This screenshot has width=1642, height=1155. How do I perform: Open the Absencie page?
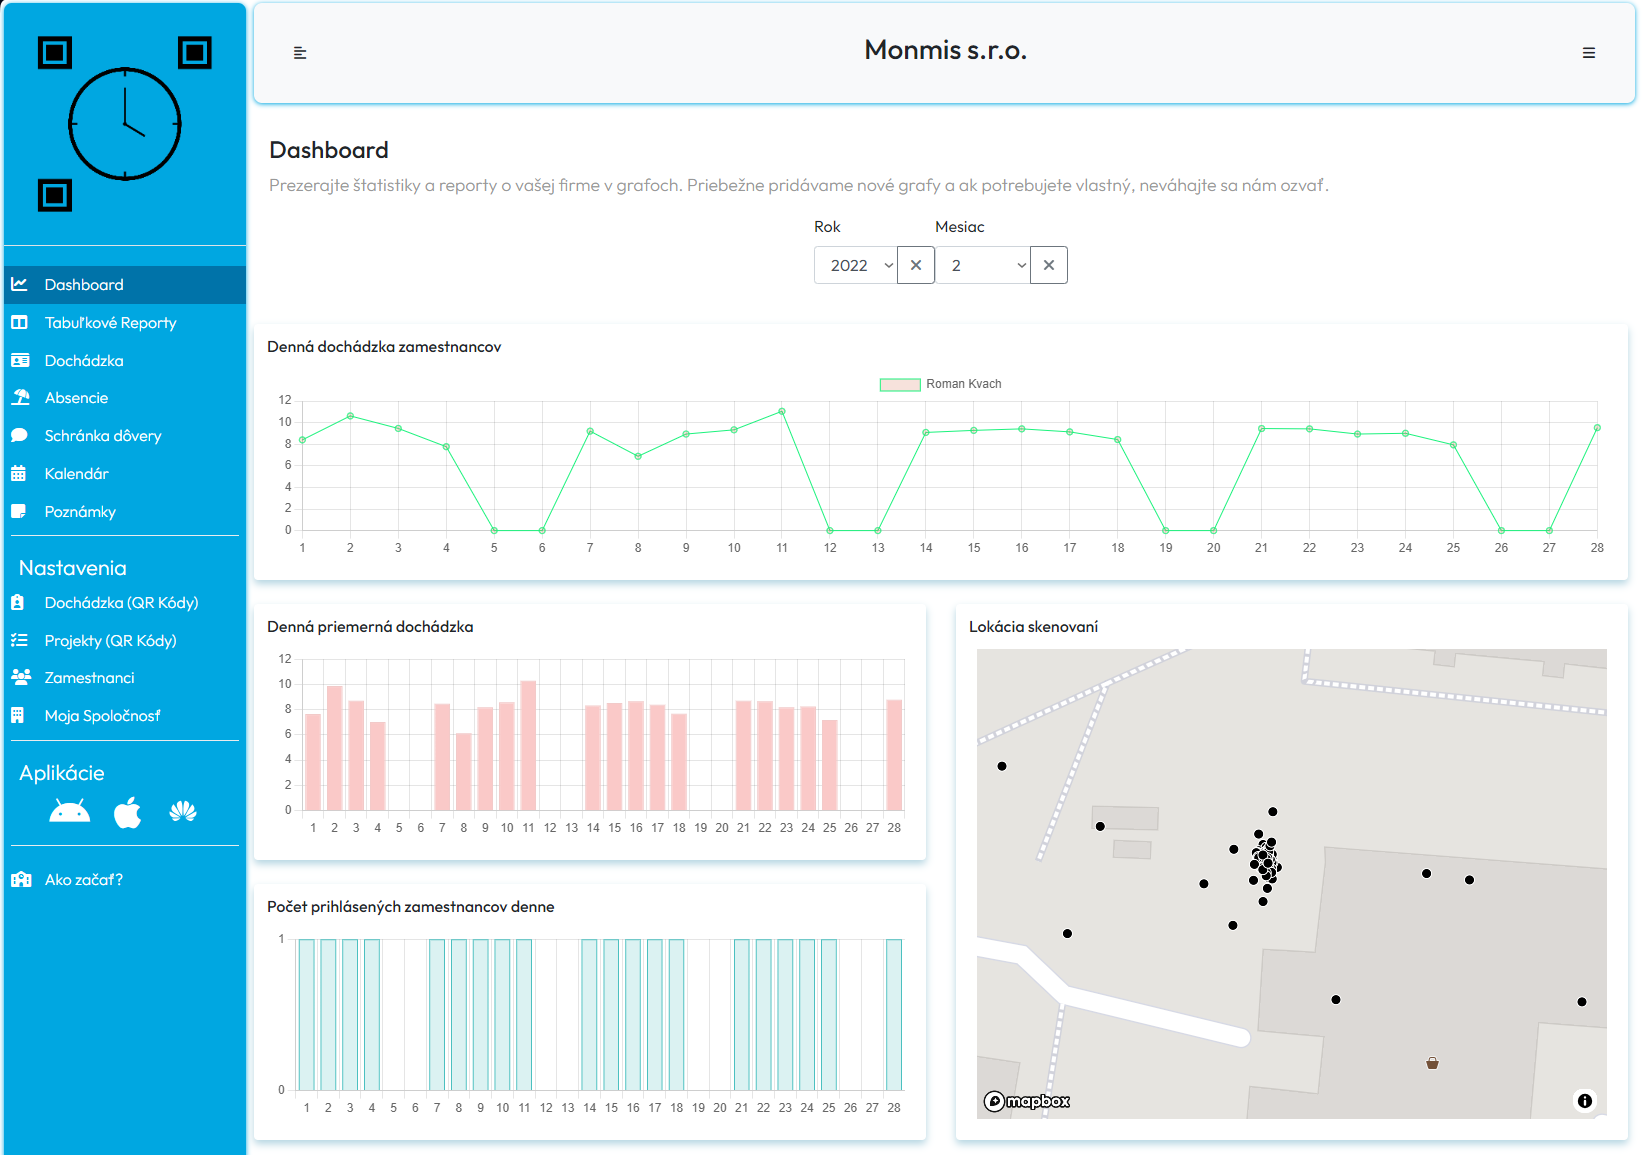pos(124,398)
